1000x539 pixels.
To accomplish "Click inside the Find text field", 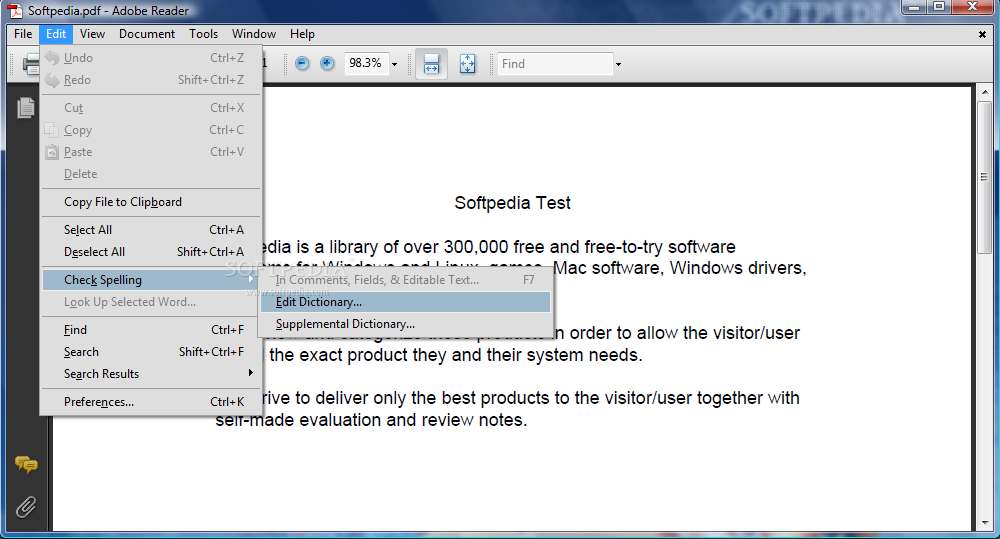I will tap(555, 64).
